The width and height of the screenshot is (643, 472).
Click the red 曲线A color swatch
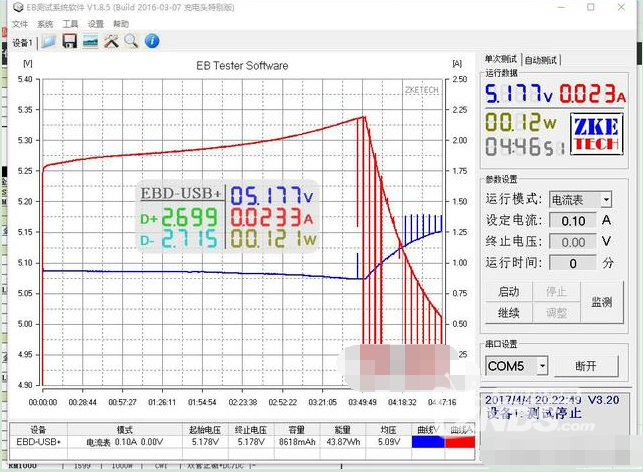[460, 442]
